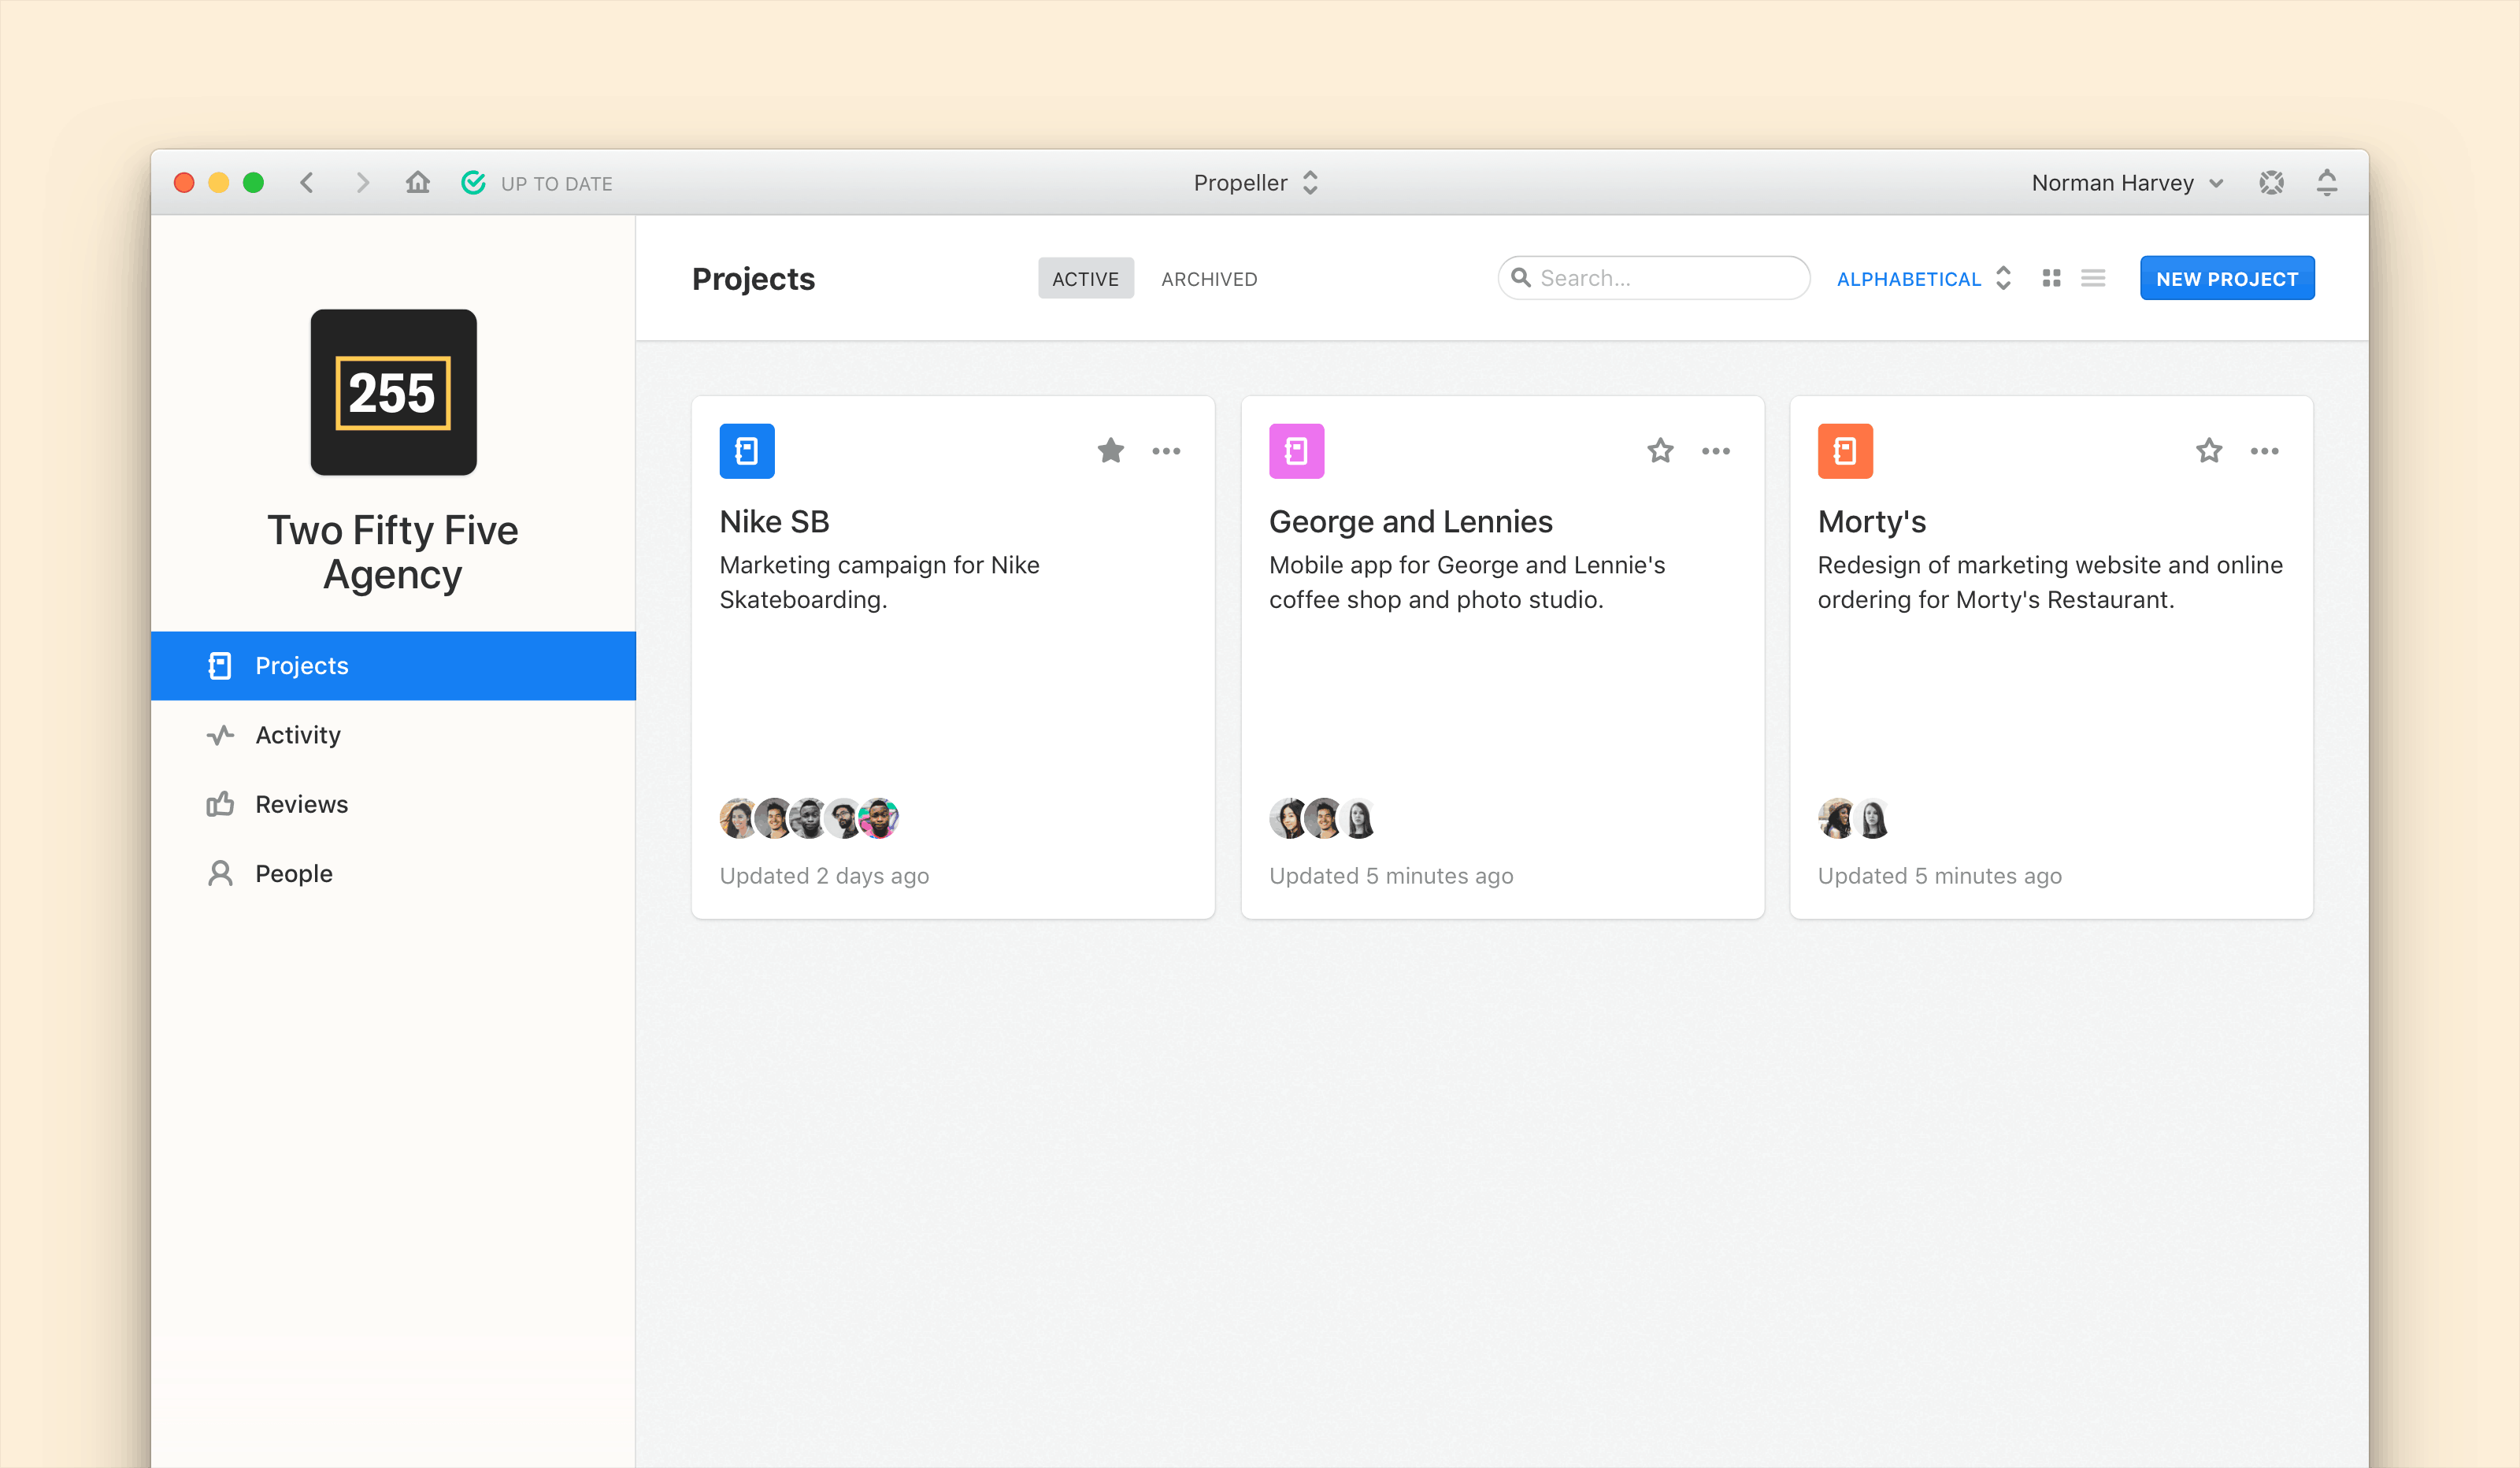The height and width of the screenshot is (1468, 2520).
Task: Click last member avatar on Nike SB
Action: (879, 818)
